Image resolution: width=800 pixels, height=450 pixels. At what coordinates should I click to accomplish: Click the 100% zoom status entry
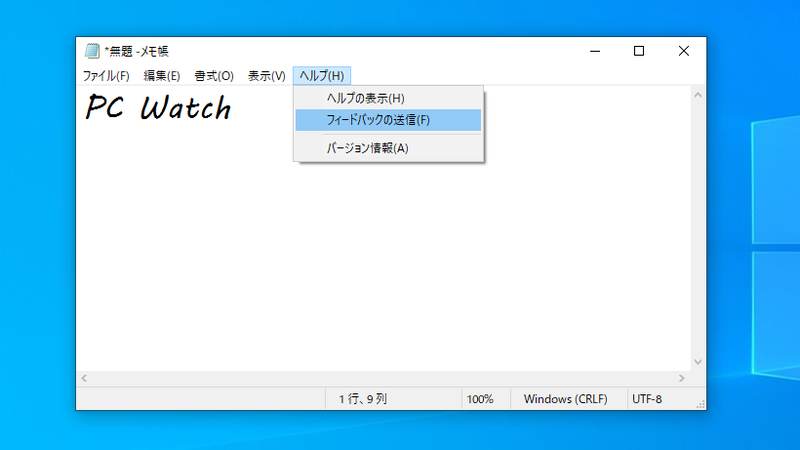pos(480,399)
